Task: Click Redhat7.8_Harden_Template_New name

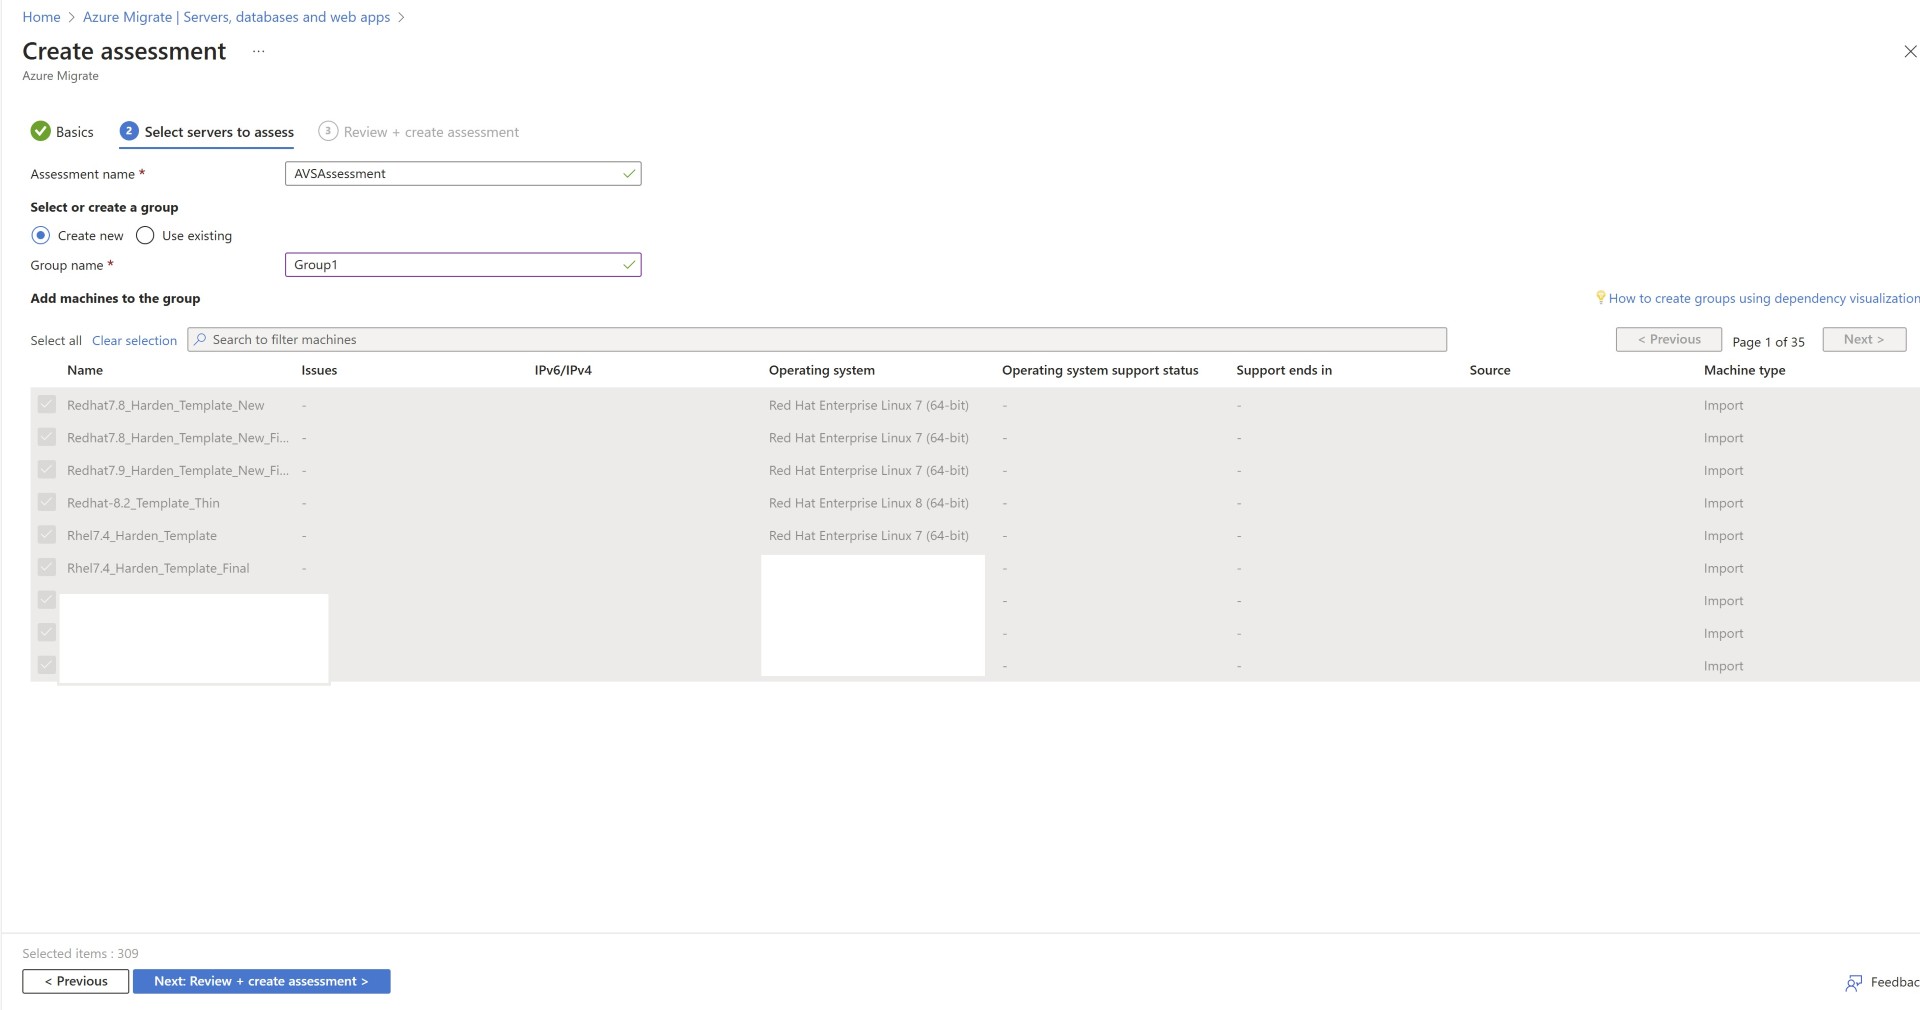Action: 166,405
